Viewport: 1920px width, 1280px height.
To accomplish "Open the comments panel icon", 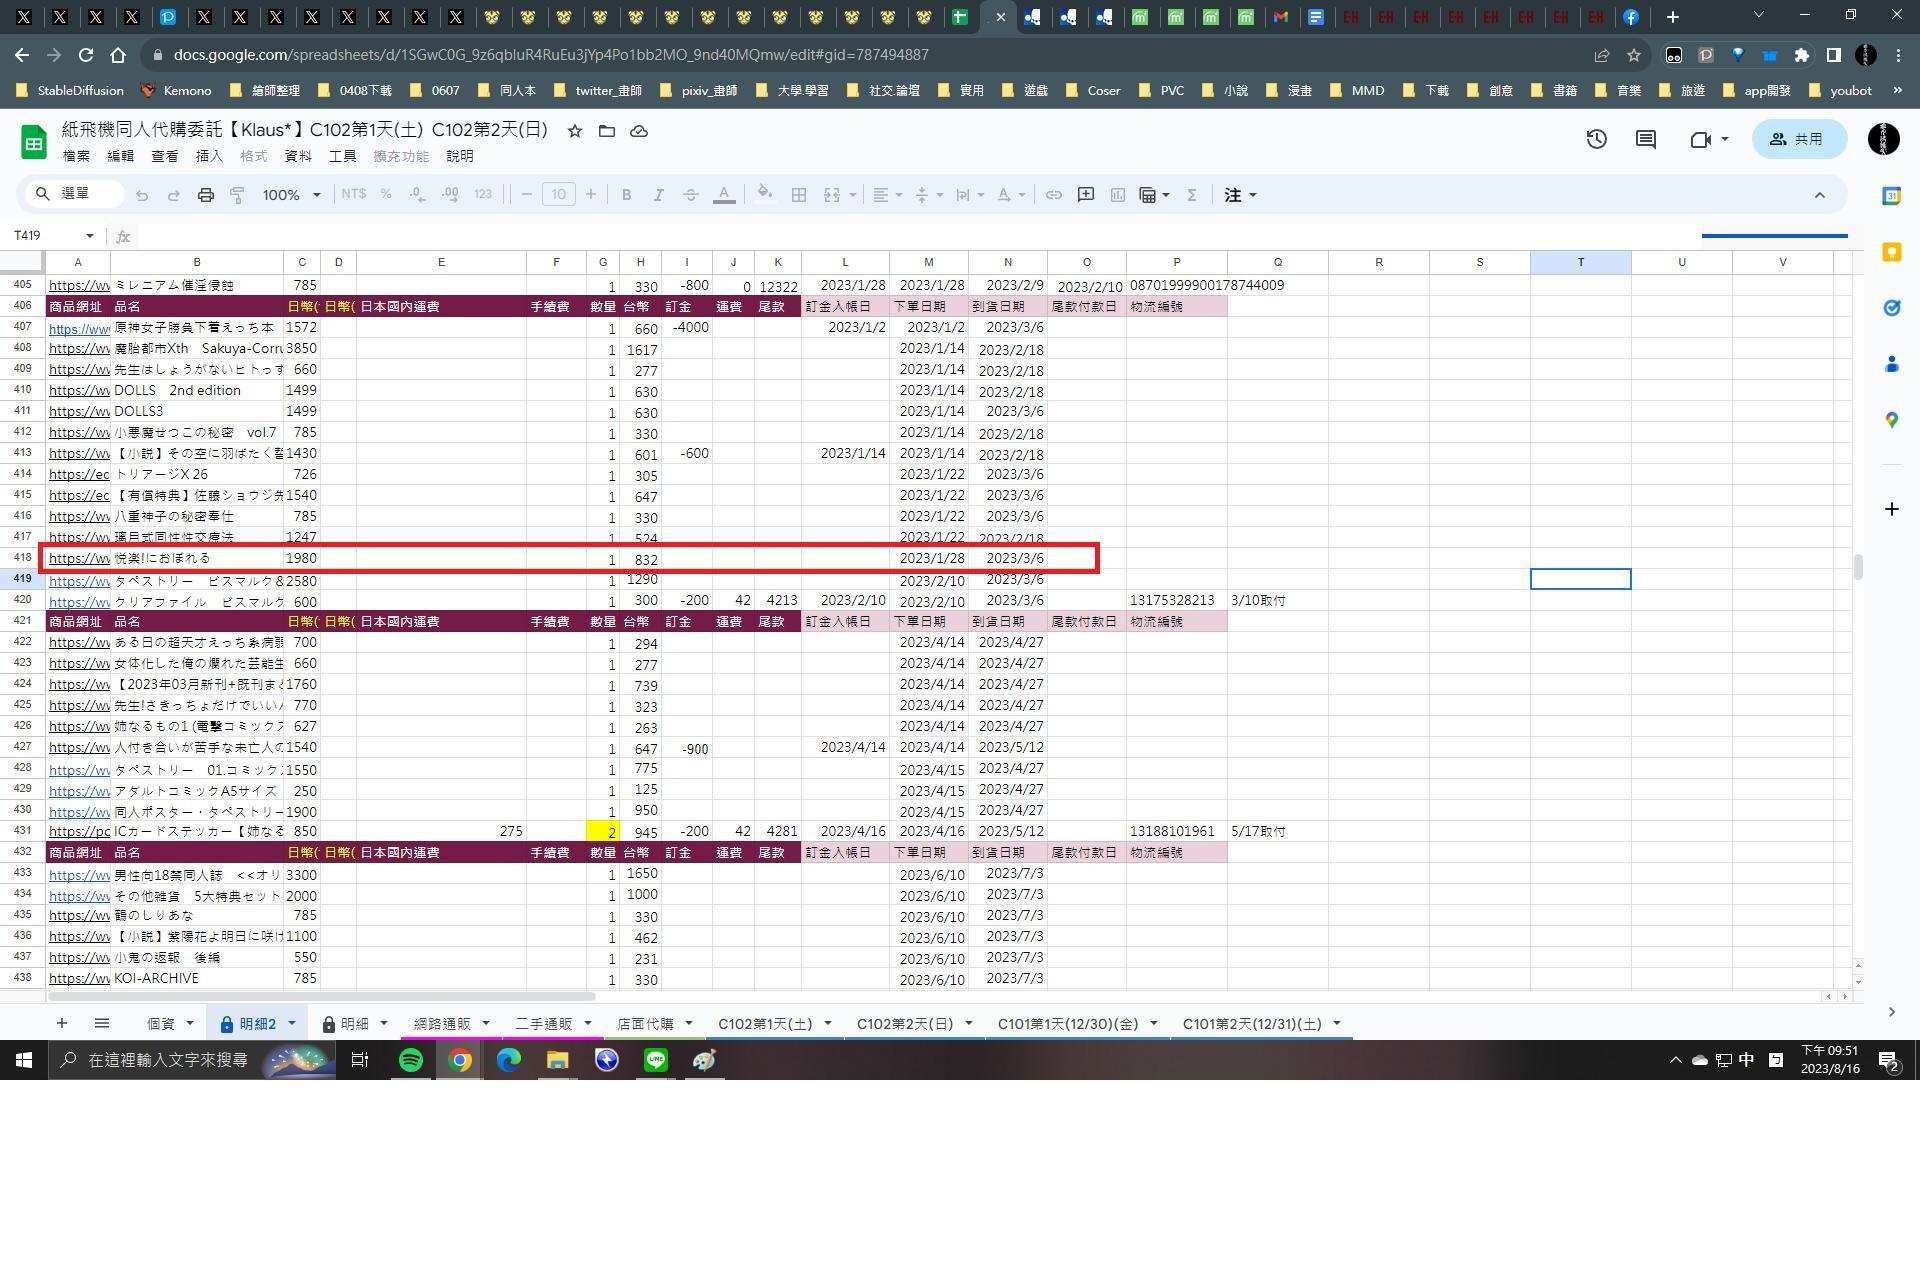I will pyautogui.click(x=1645, y=139).
